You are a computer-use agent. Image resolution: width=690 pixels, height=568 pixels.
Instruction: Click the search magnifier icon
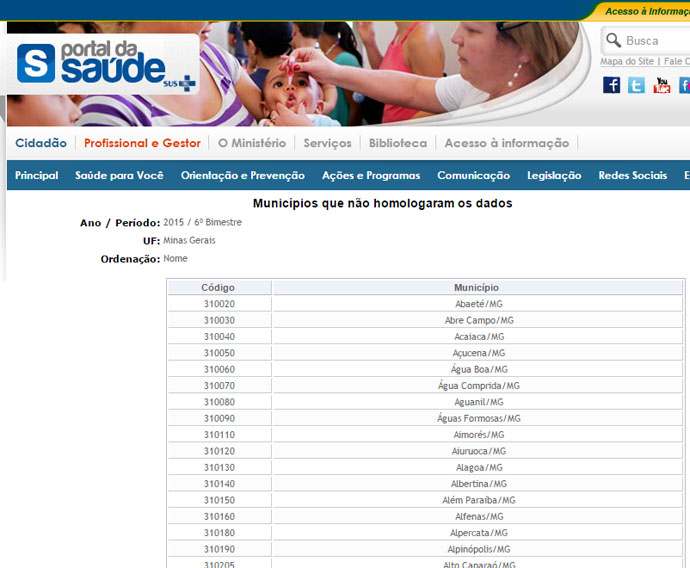coord(613,41)
